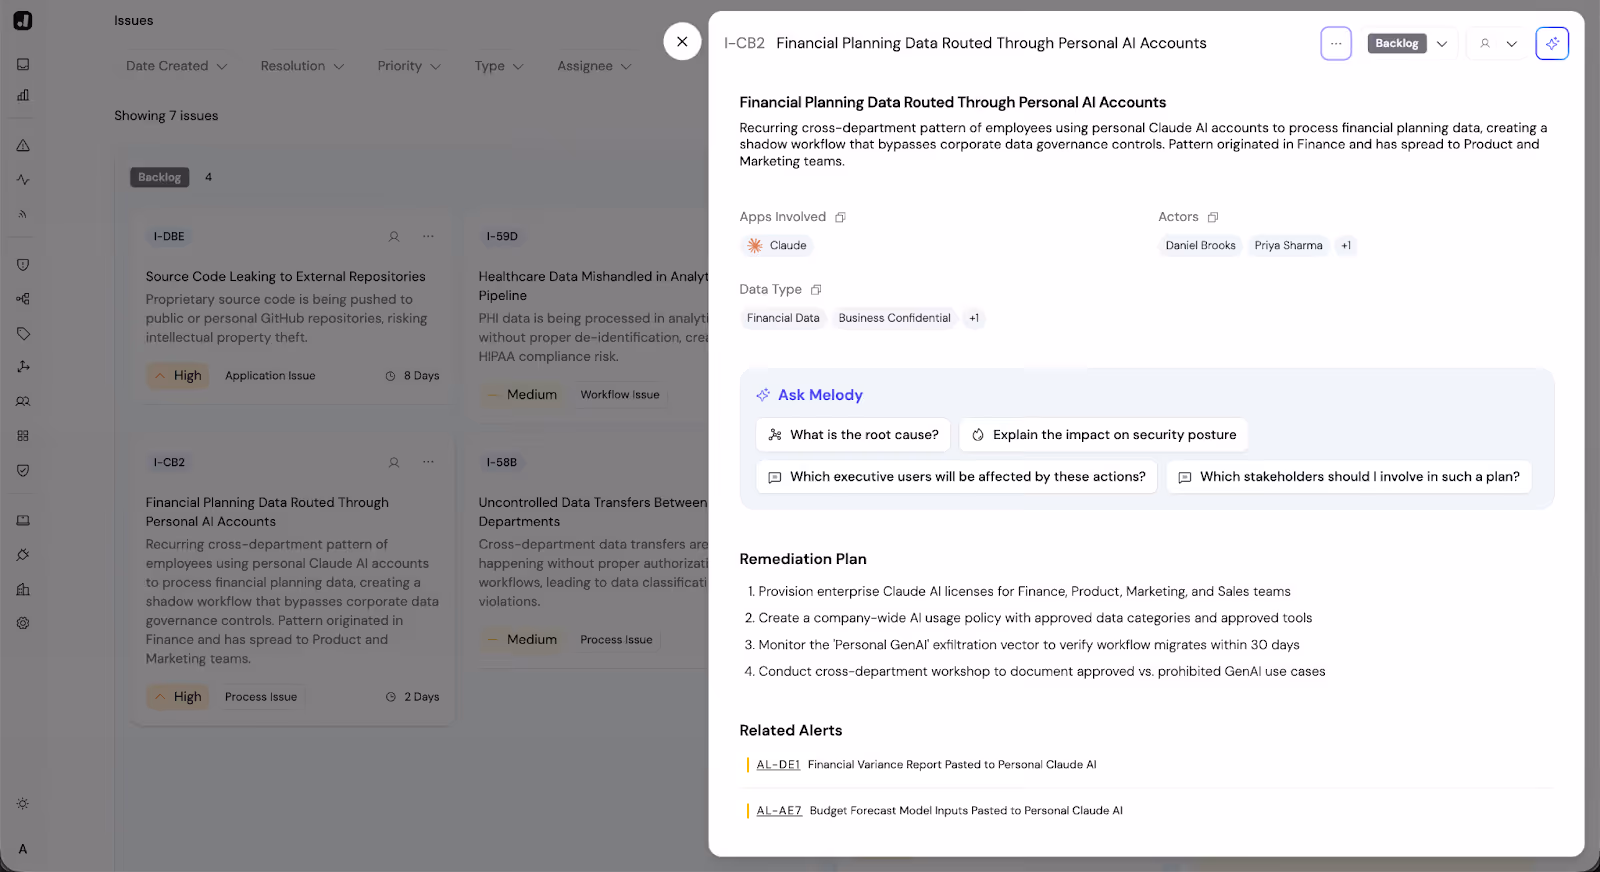This screenshot has height=872, width=1600.
Task: Expand the Backlog status dropdown
Action: (x=1442, y=44)
